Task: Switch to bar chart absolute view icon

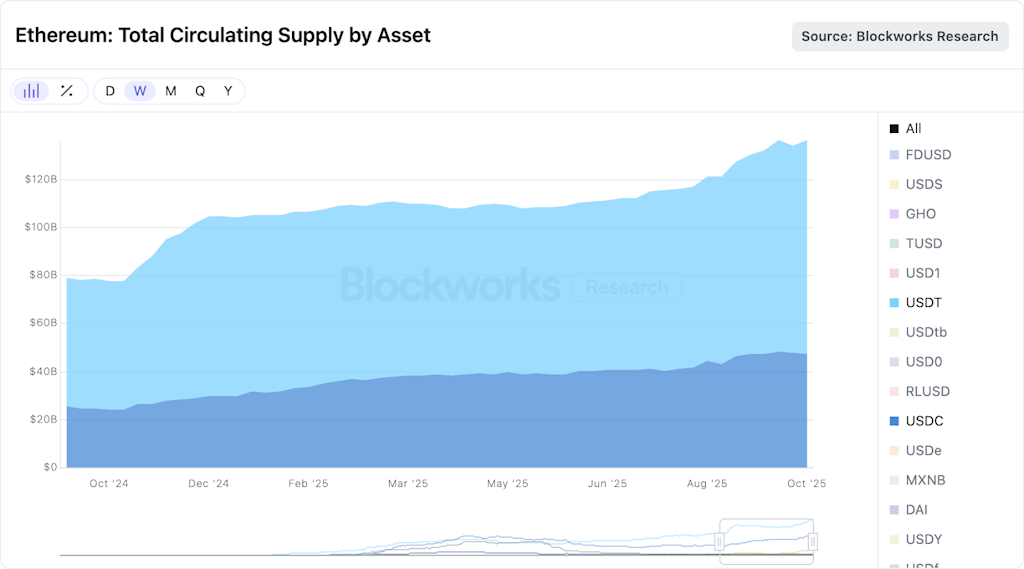Action: coord(32,91)
